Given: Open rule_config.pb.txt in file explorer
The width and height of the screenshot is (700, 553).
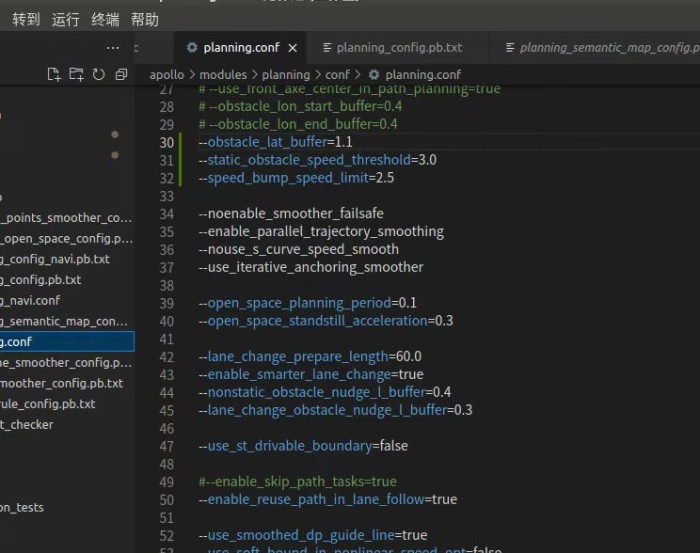Looking at the screenshot, I should pyautogui.click(x=48, y=404).
